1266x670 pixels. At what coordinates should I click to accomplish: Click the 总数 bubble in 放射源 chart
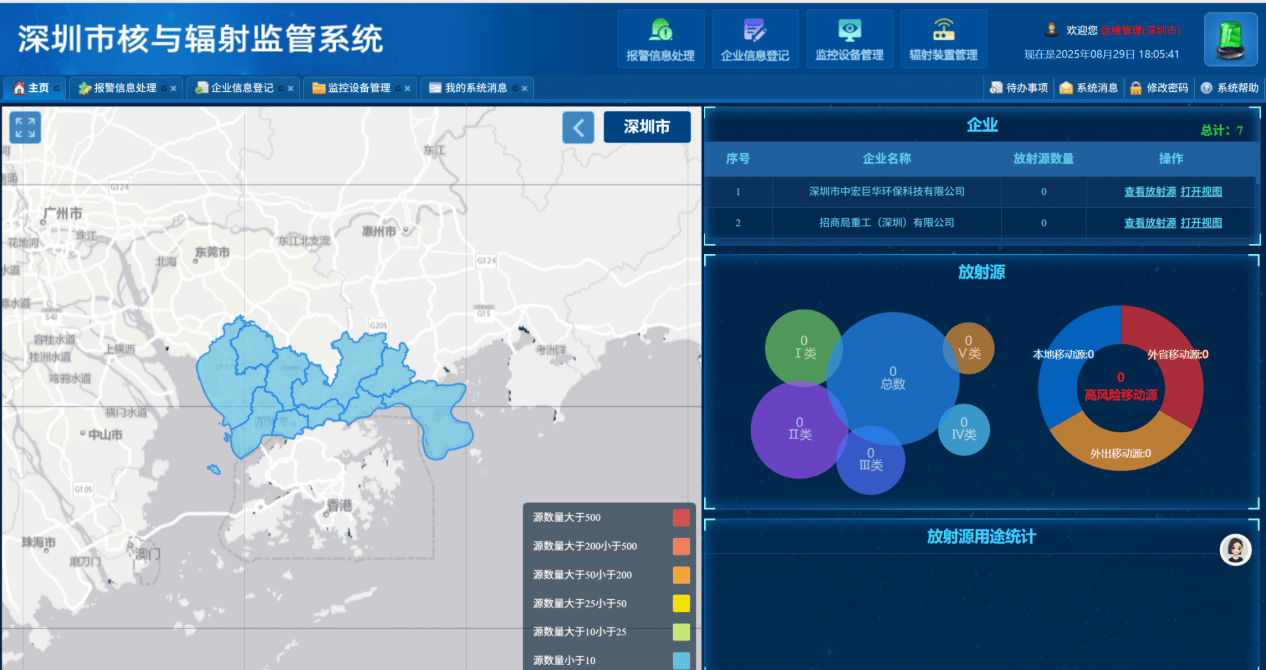892,378
